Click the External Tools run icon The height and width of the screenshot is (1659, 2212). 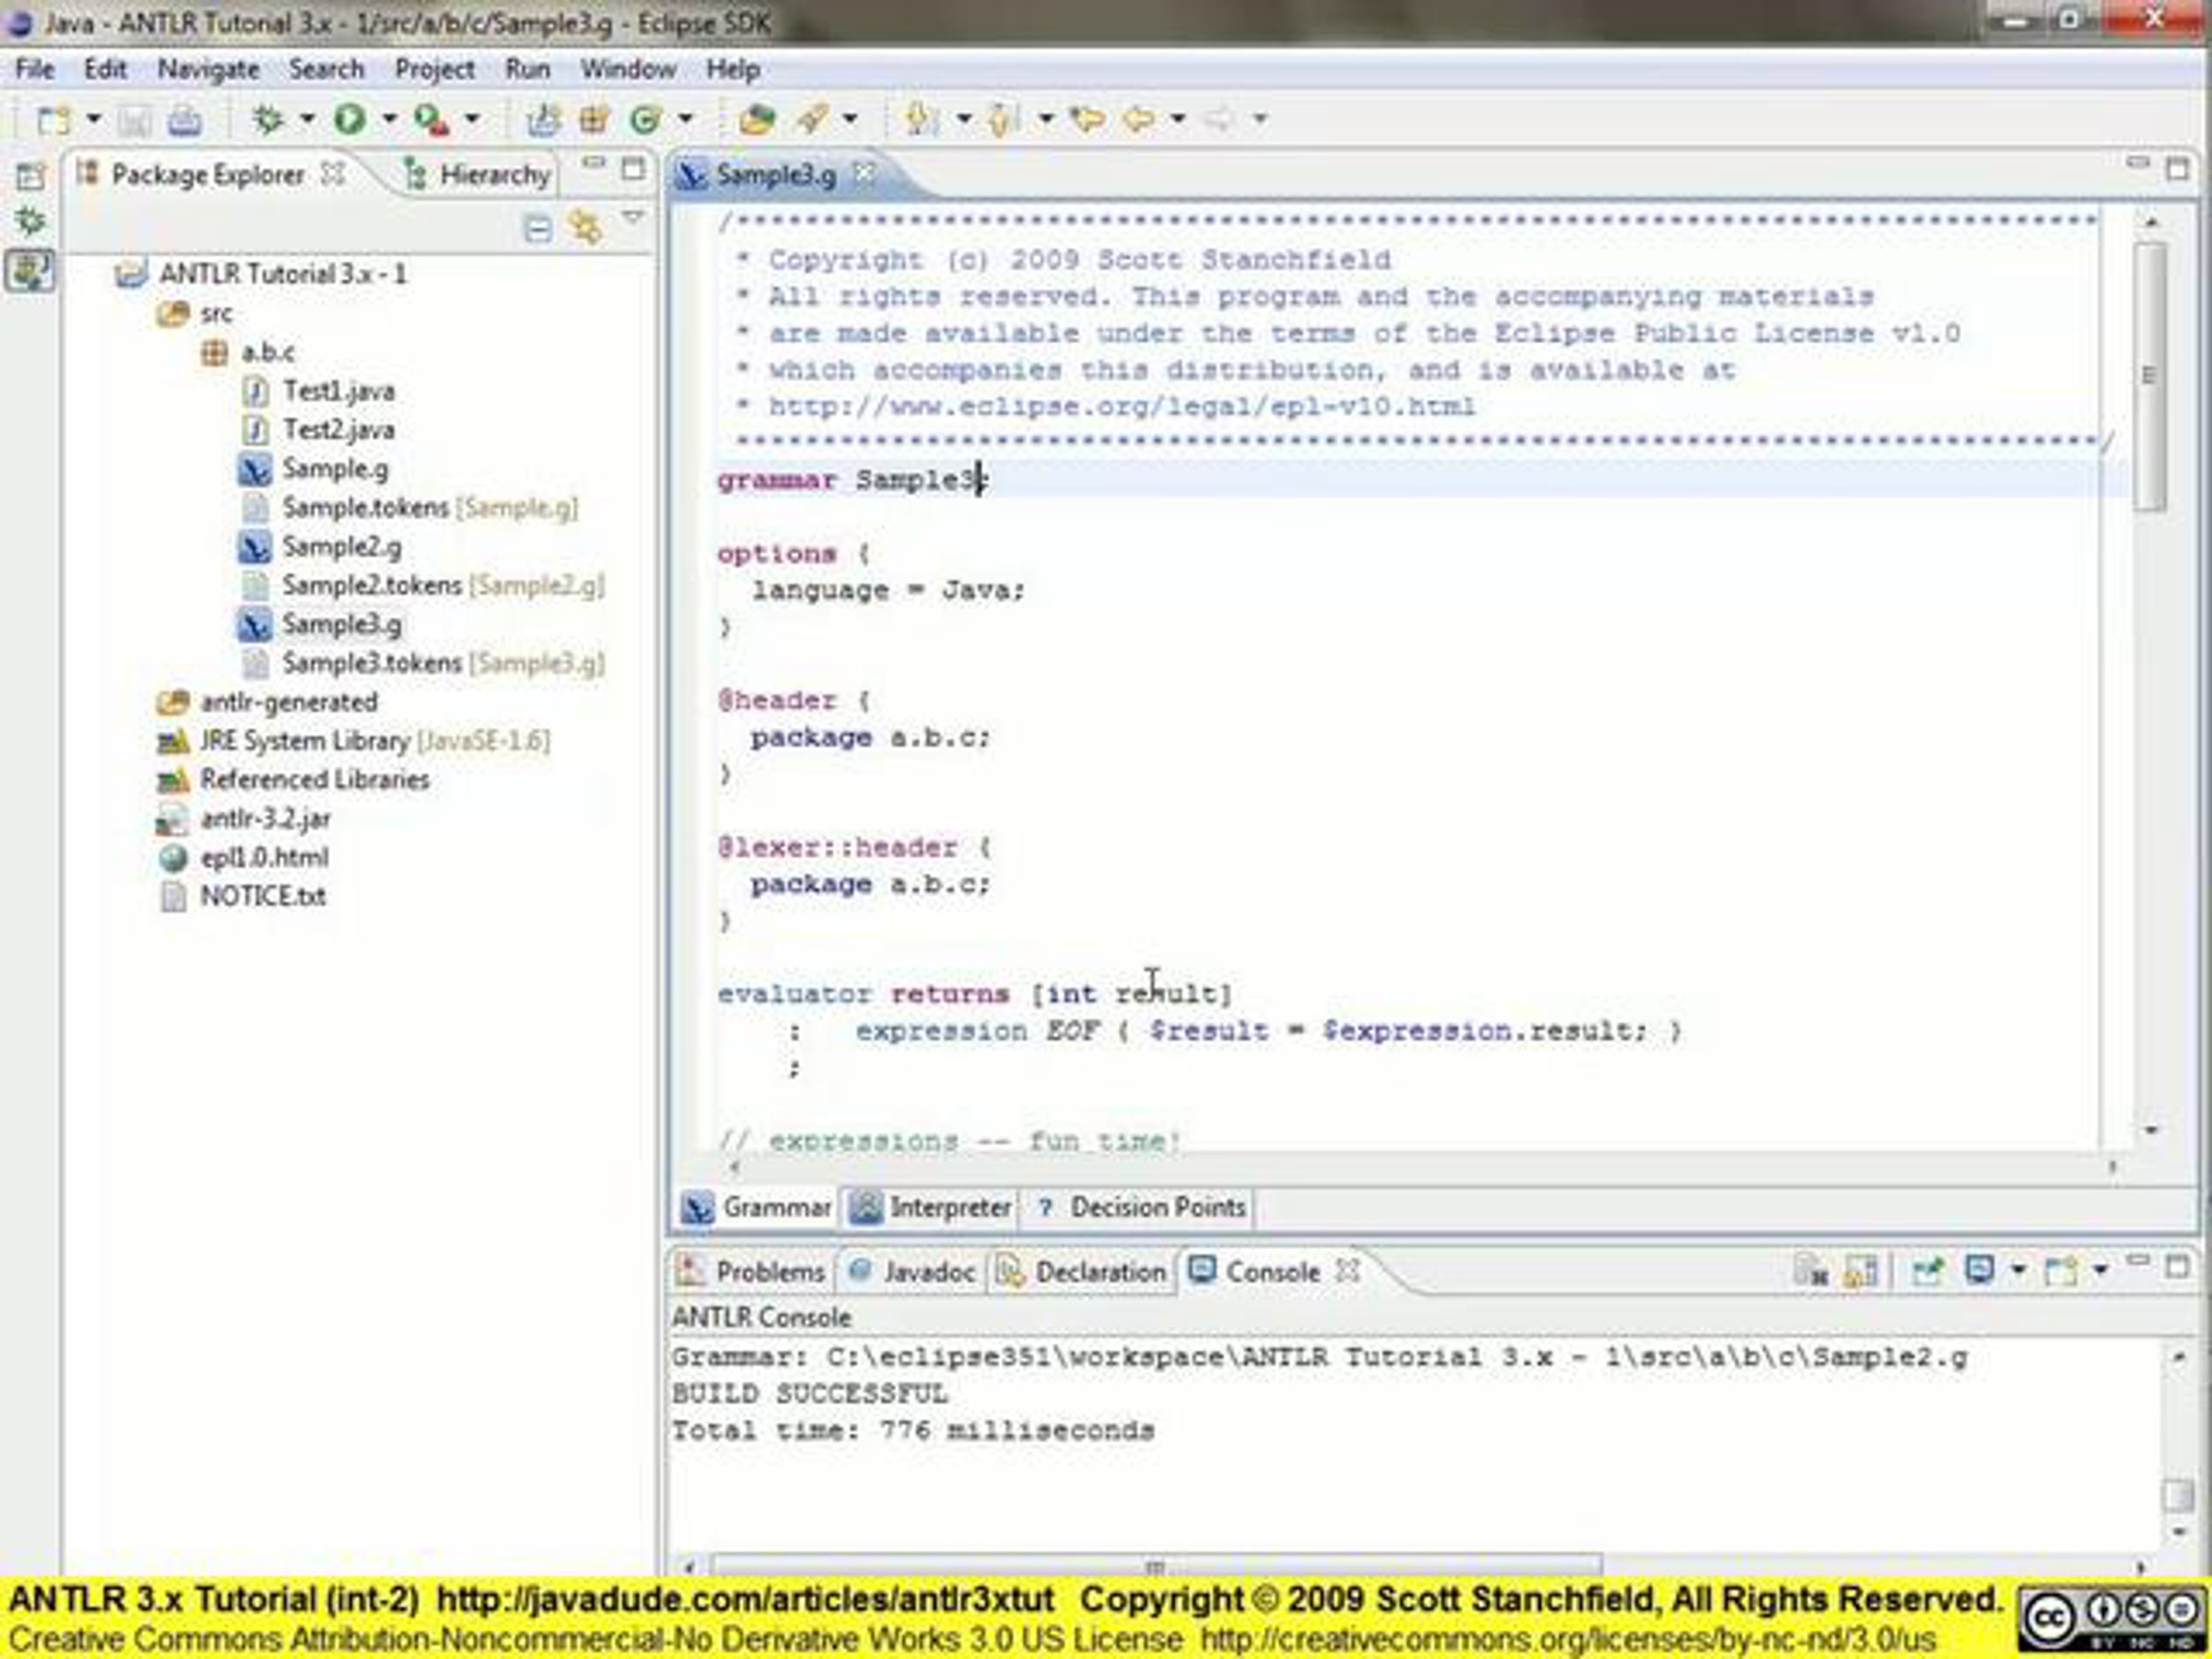coord(431,119)
